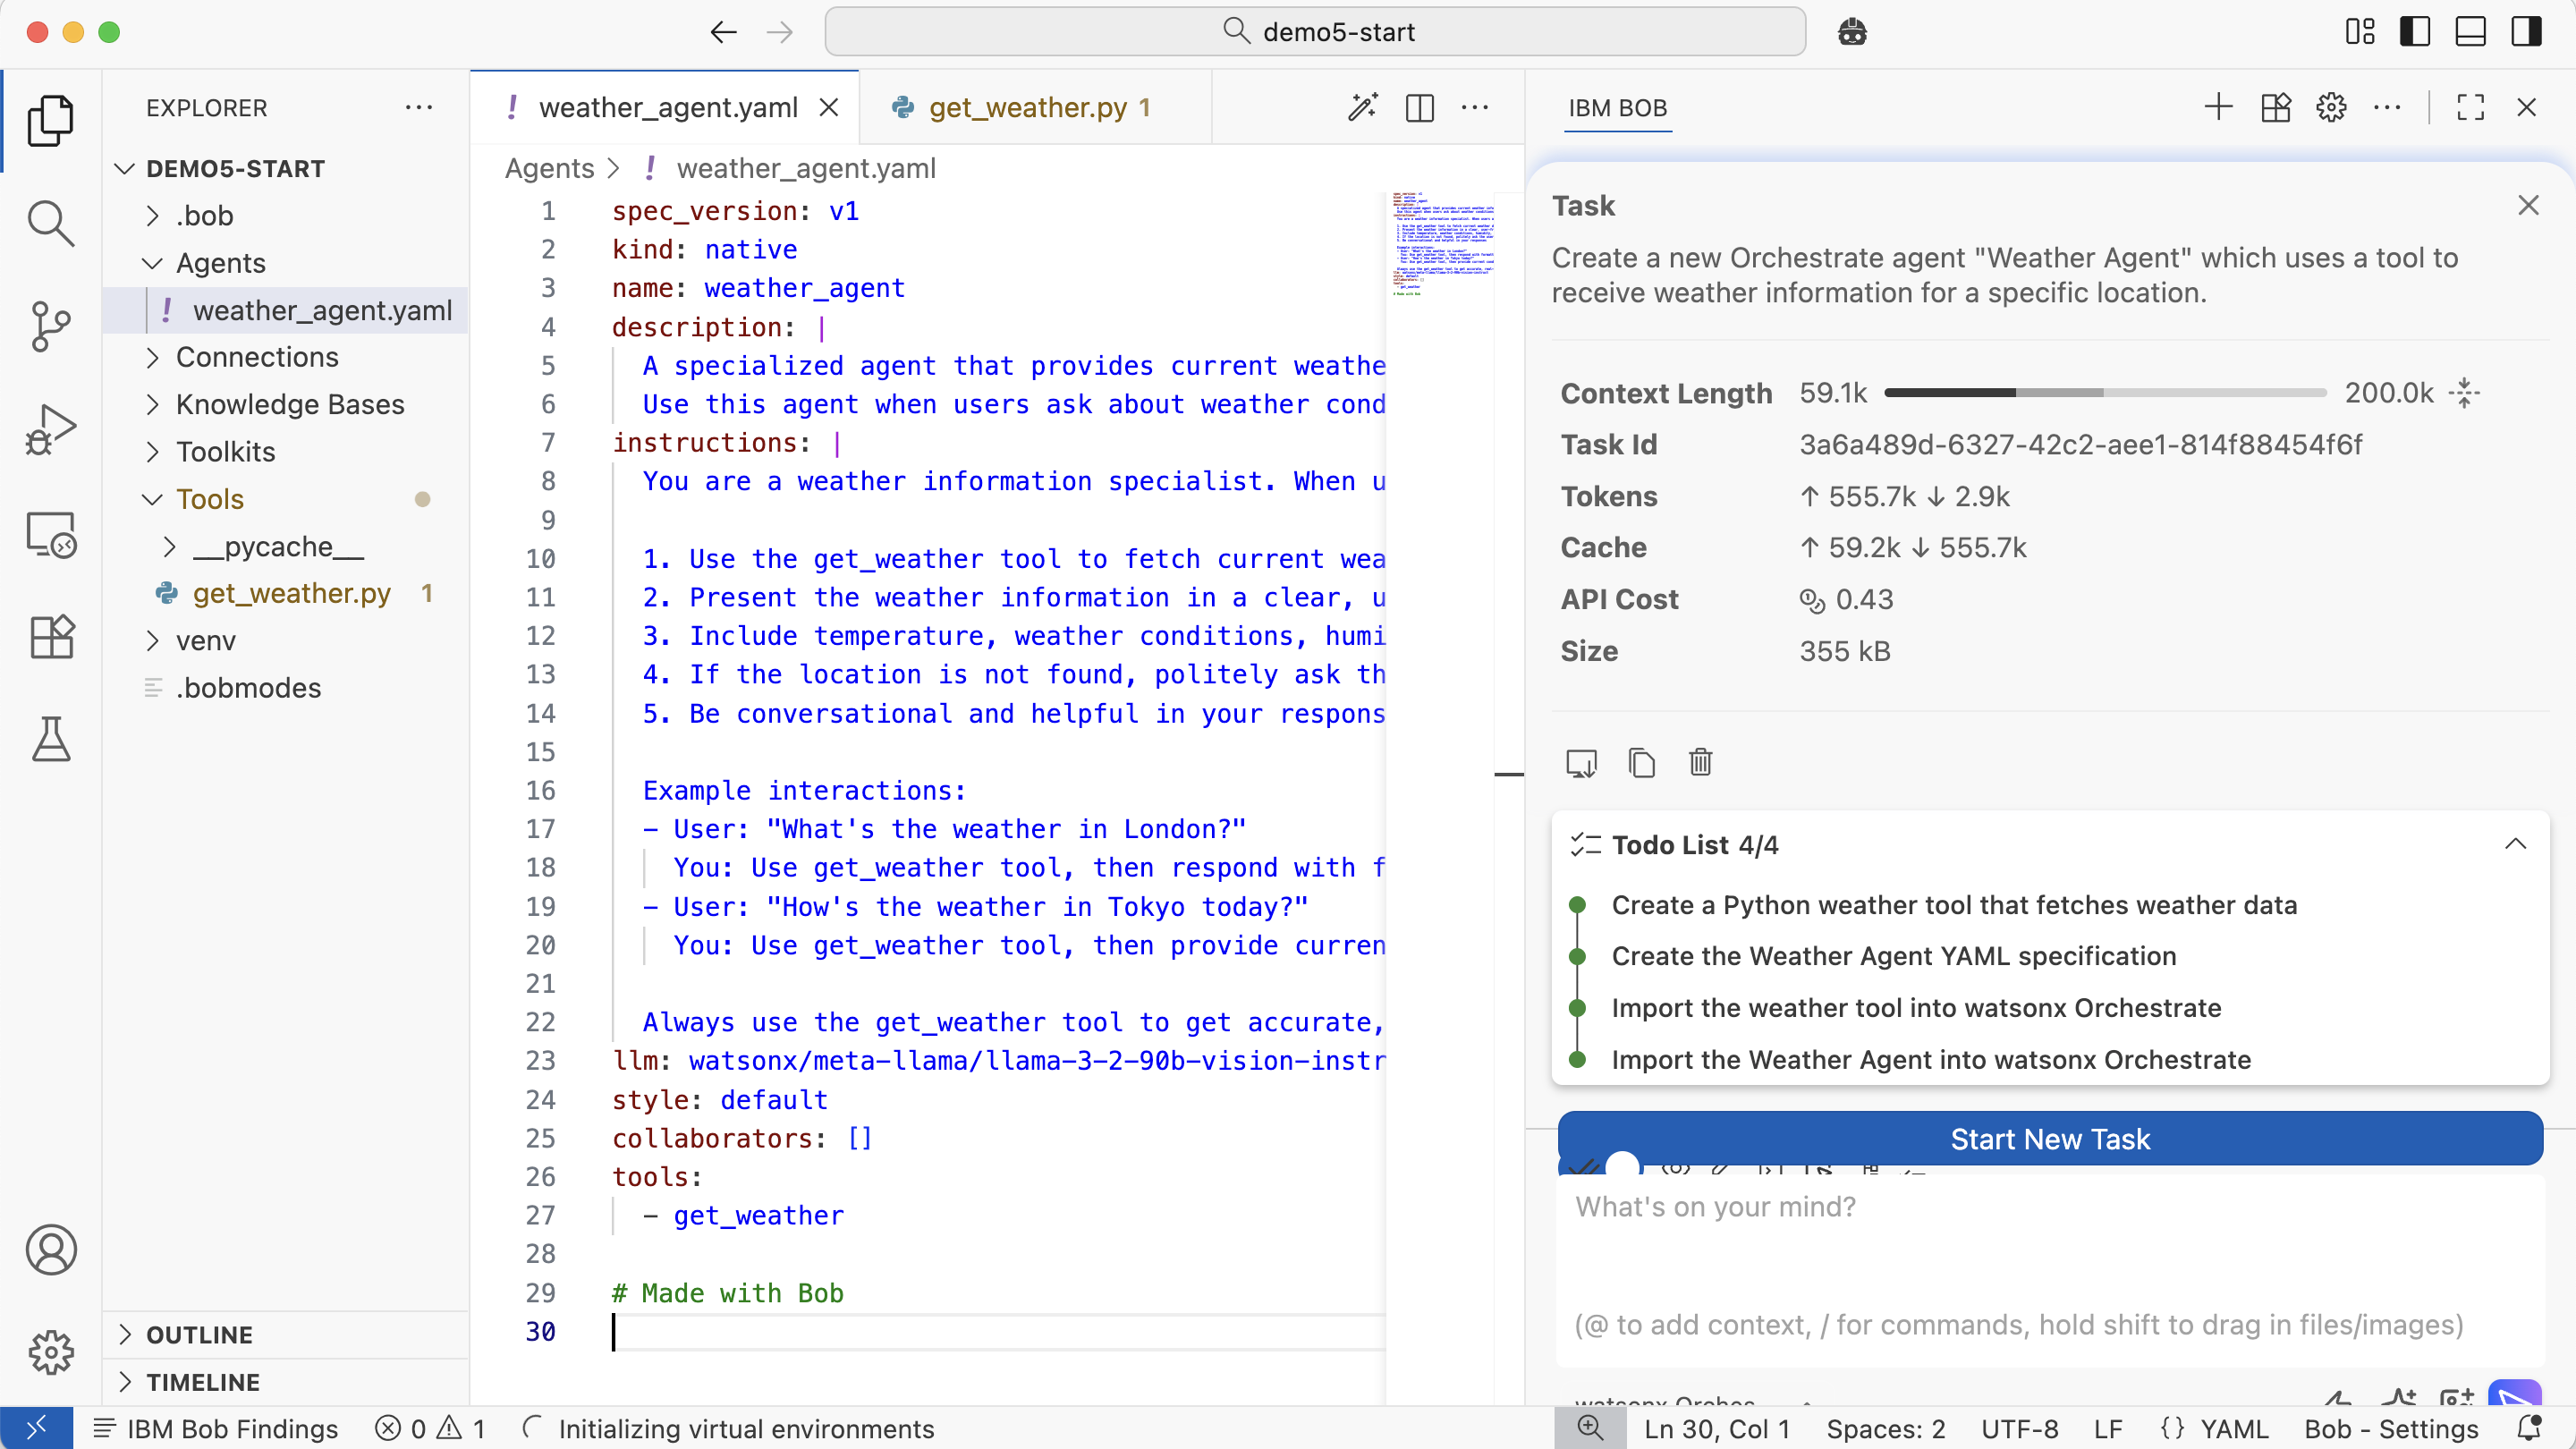Open the Testing flask icon
Screen dimensions: 2576x1449
coord(50,740)
